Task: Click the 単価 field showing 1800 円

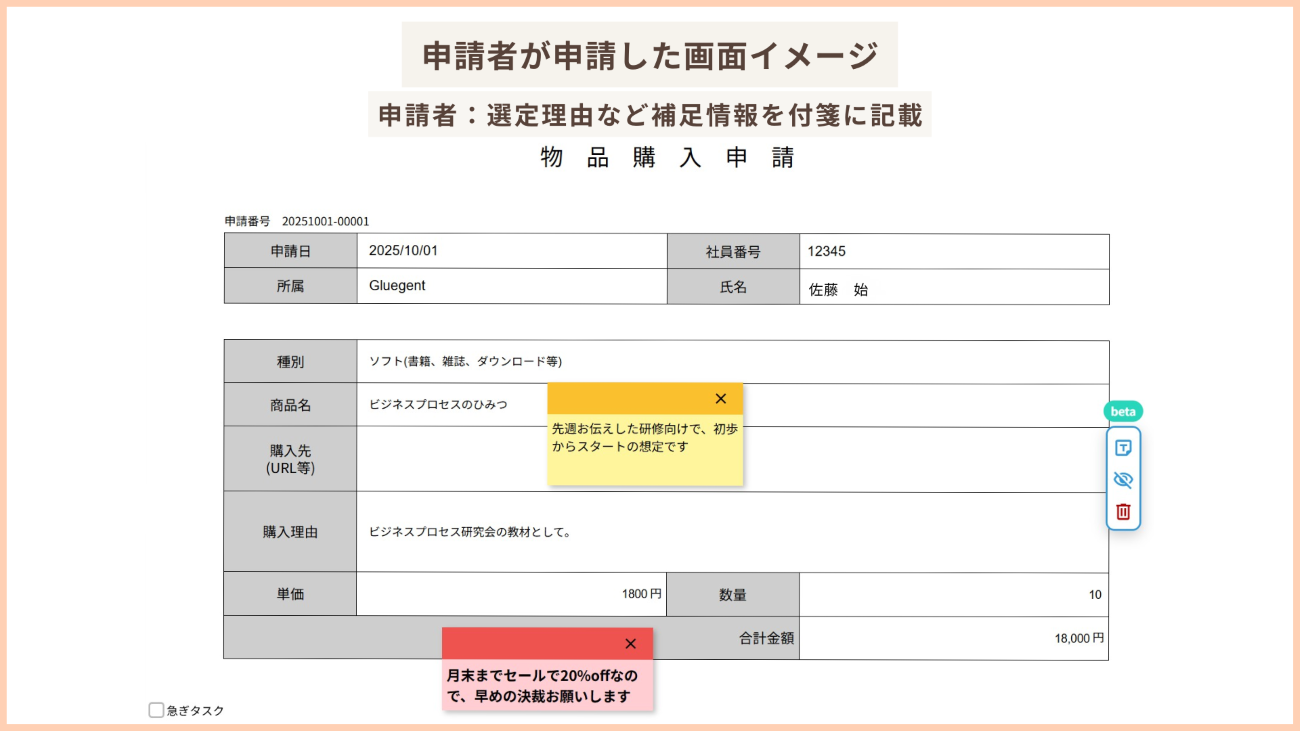Action: click(x=510, y=594)
